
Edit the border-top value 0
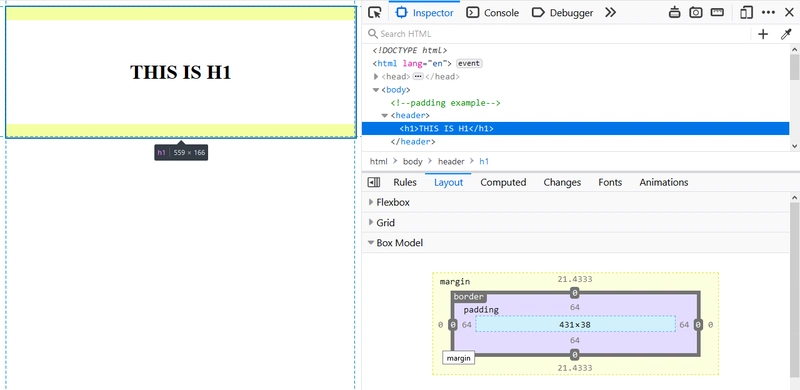575,293
